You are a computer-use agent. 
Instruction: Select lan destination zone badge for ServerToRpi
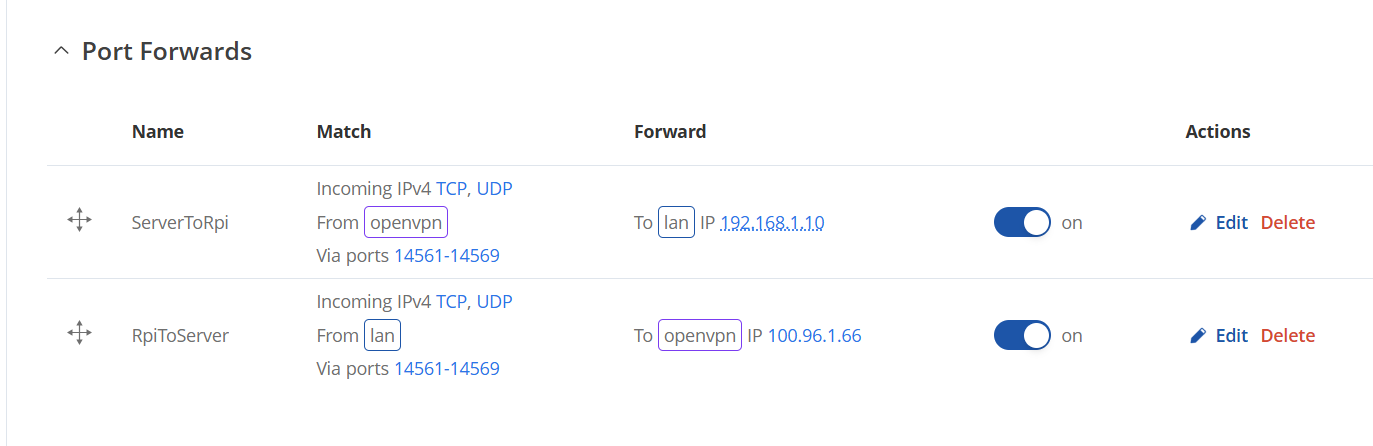(x=676, y=222)
